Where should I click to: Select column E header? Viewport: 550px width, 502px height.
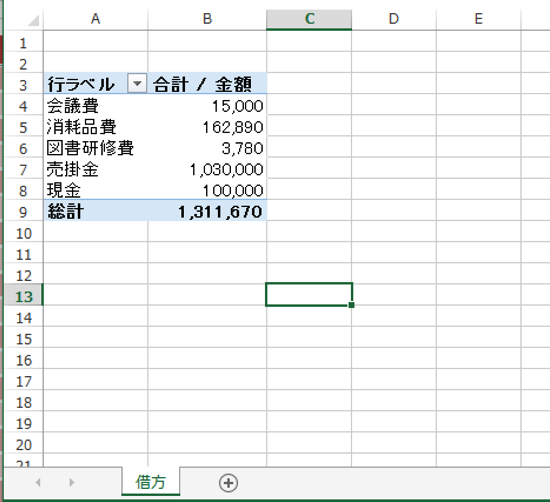(x=479, y=19)
